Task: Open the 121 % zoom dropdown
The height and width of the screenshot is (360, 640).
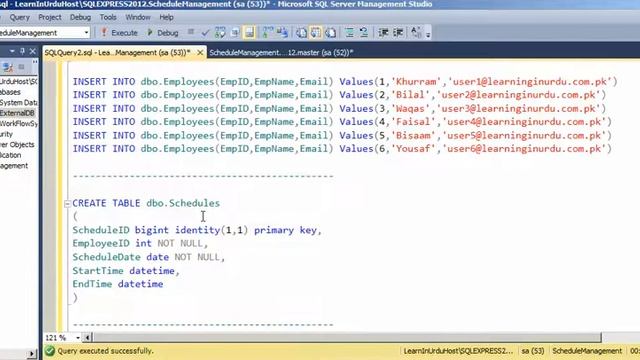Action: click(x=78, y=338)
